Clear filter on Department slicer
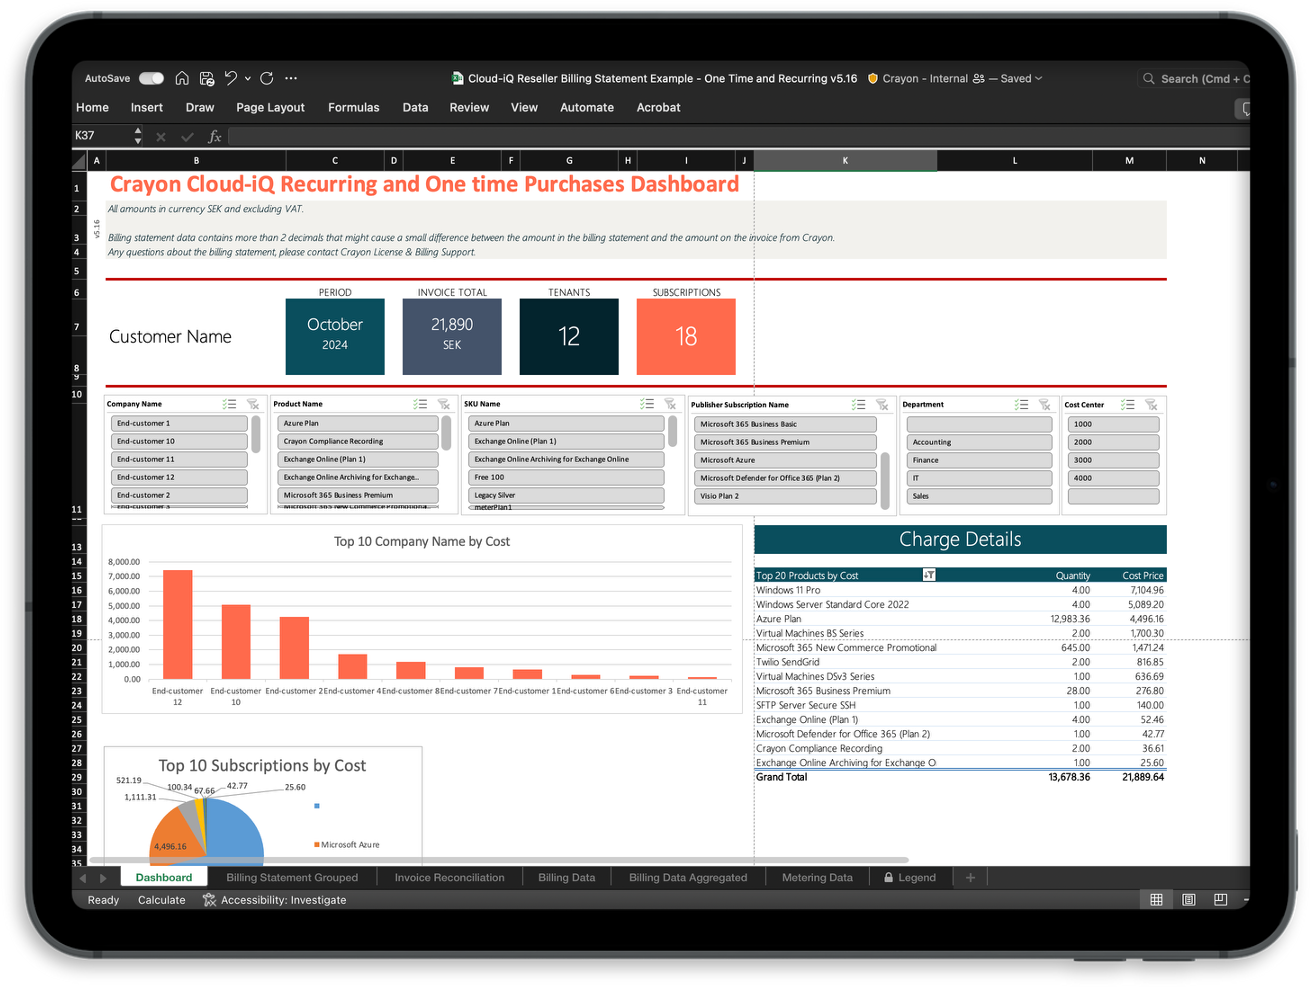1310x990 pixels. click(1044, 405)
